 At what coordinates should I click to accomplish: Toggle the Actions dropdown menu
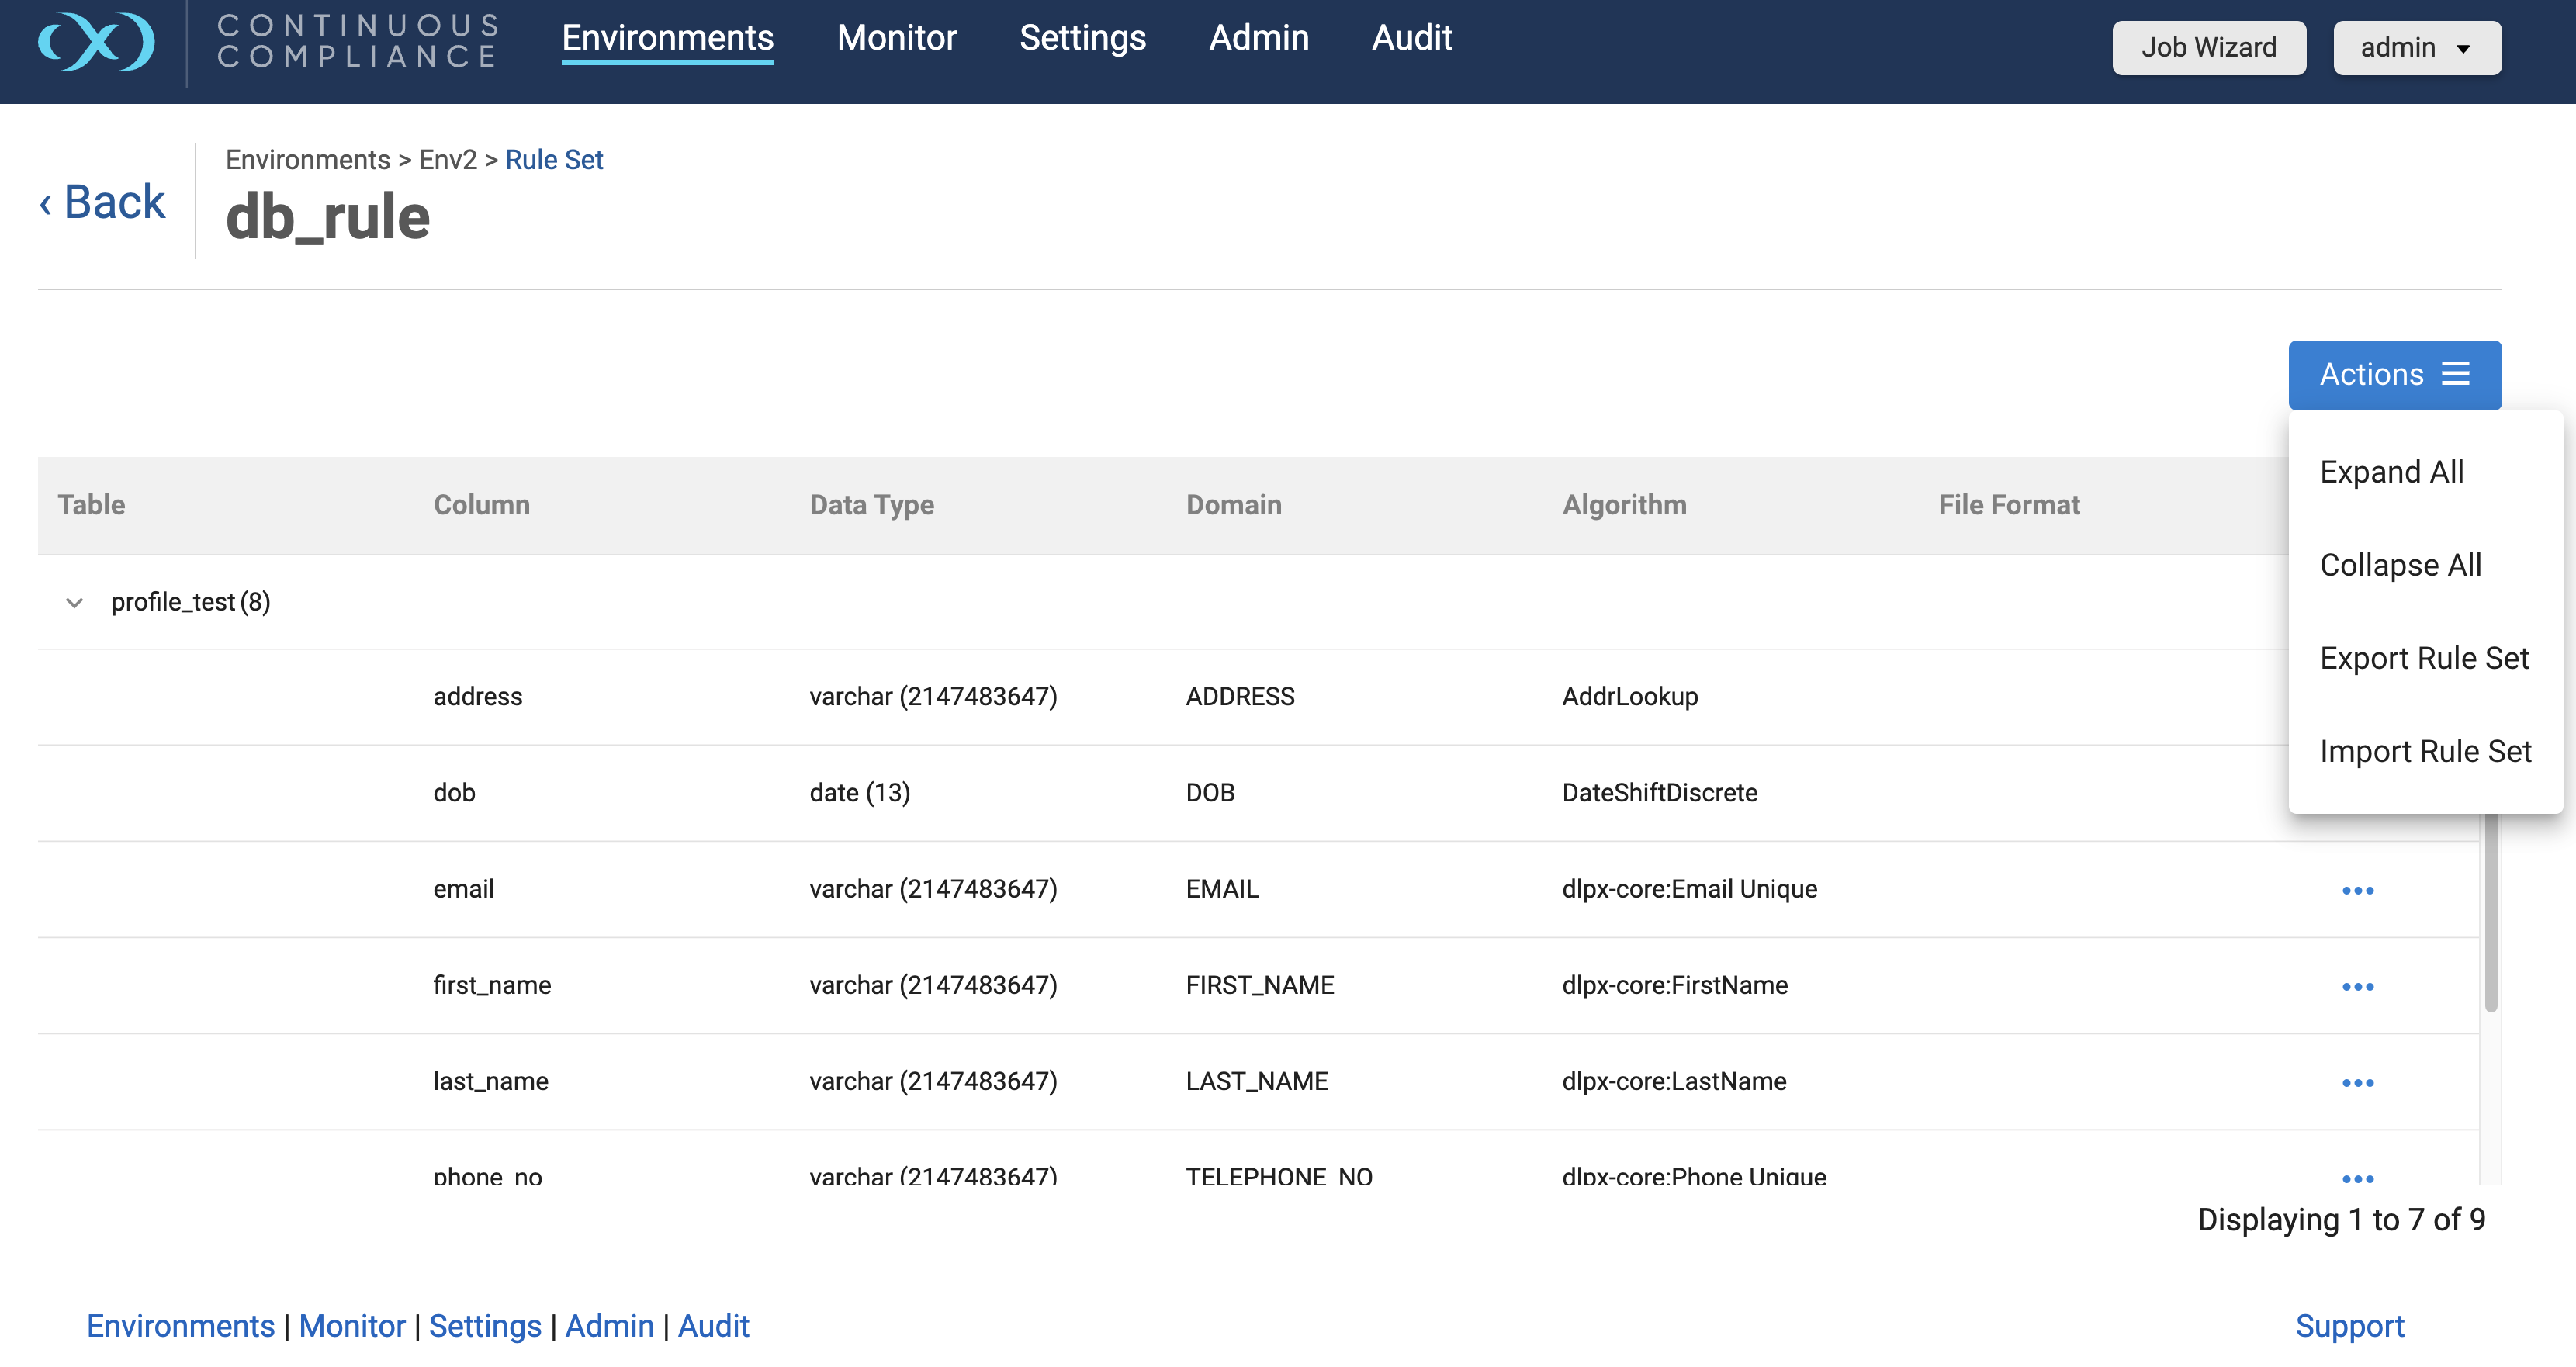pos(2394,374)
